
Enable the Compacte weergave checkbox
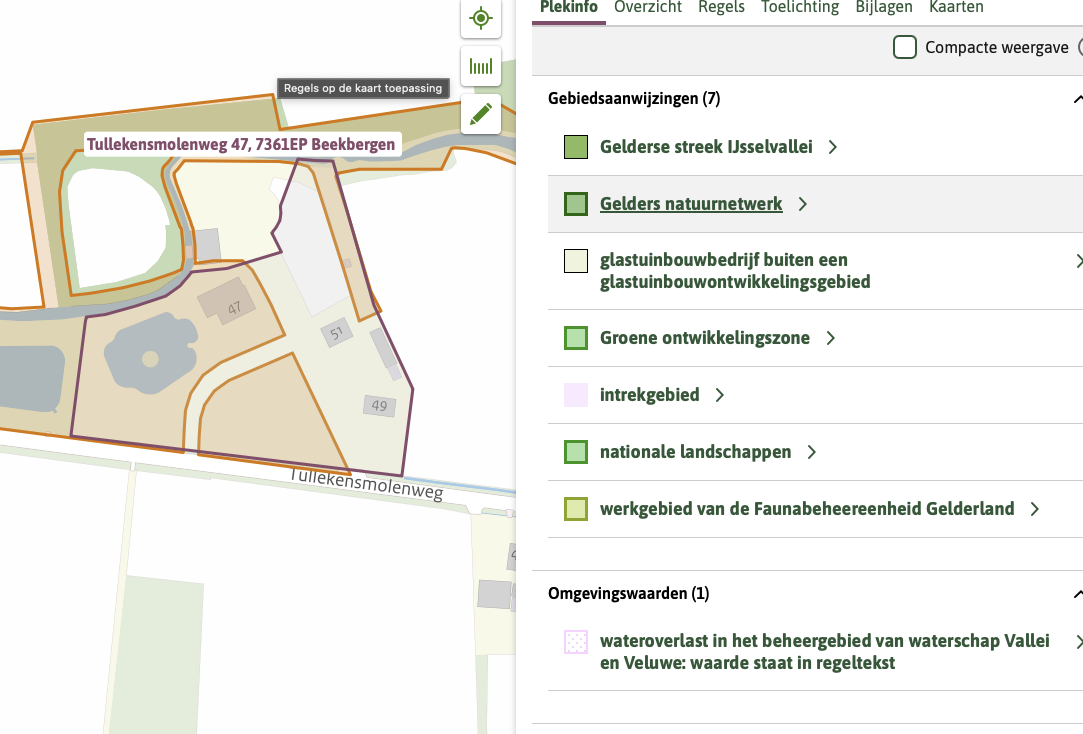pyautogui.click(x=905, y=47)
